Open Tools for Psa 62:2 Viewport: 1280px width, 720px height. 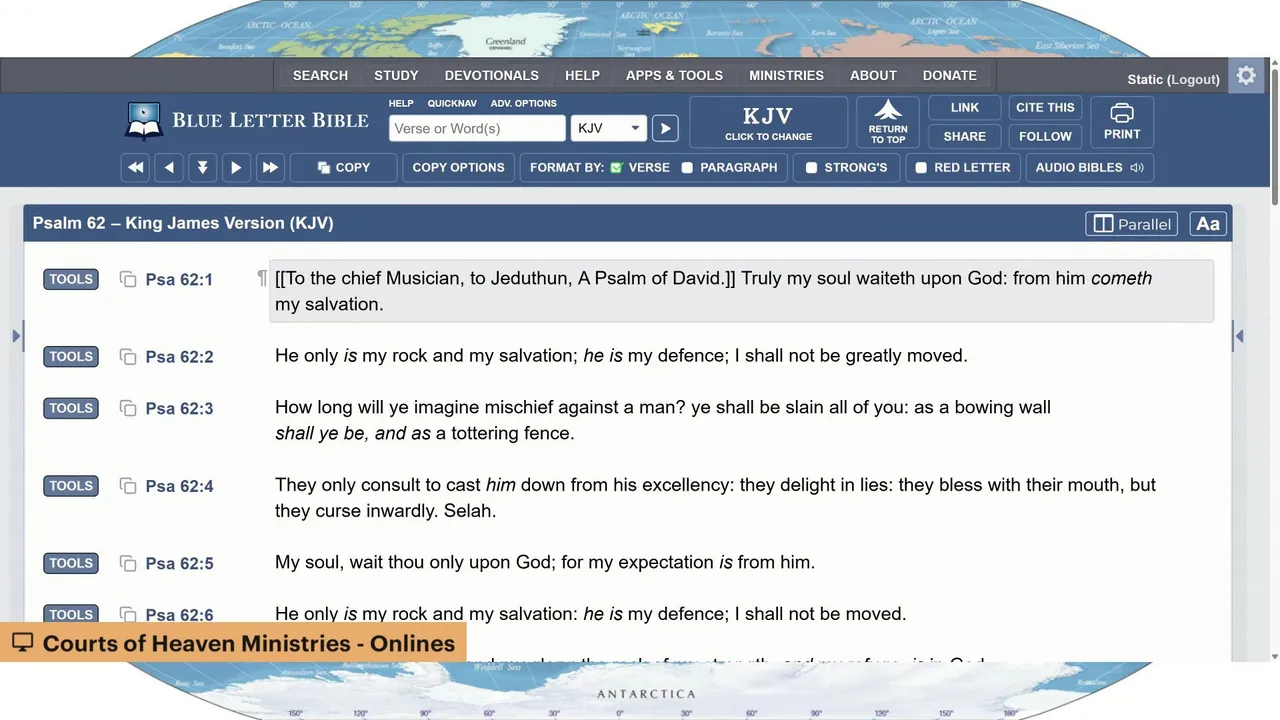[x=71, y=356]
